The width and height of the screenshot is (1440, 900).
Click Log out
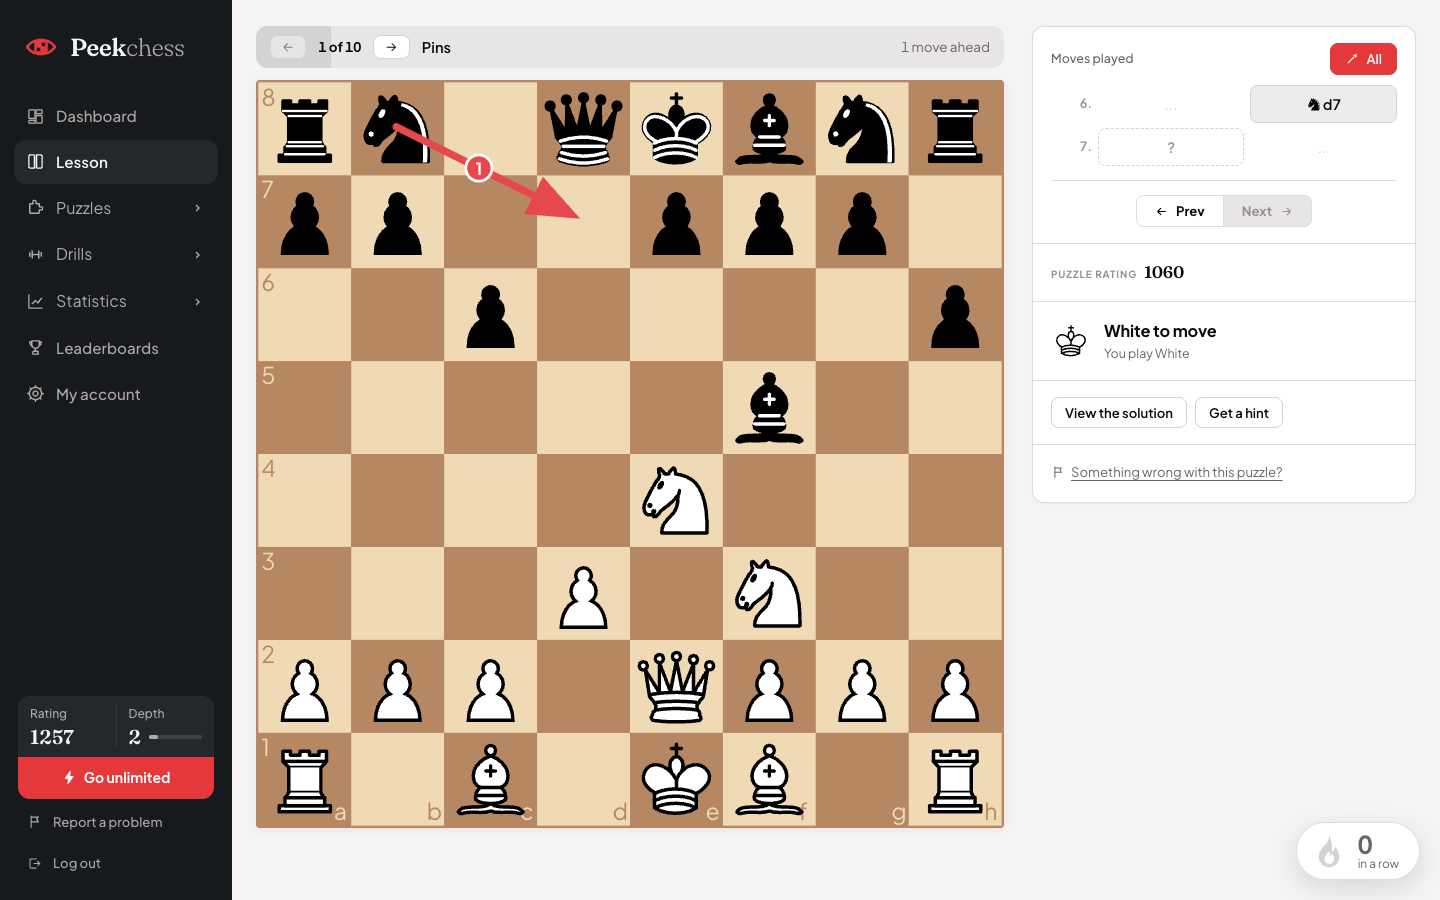77,863
